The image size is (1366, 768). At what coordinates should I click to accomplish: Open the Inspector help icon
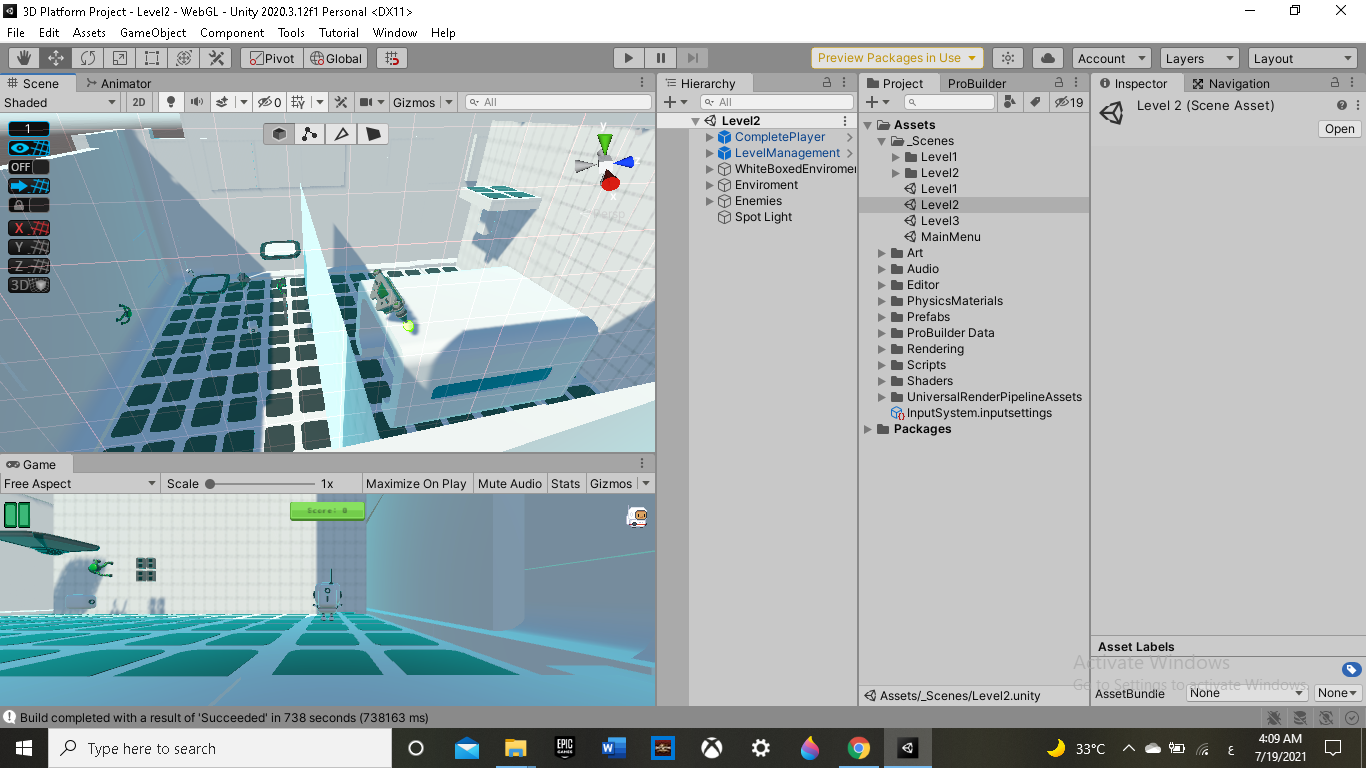click(x=1342, y=105)
